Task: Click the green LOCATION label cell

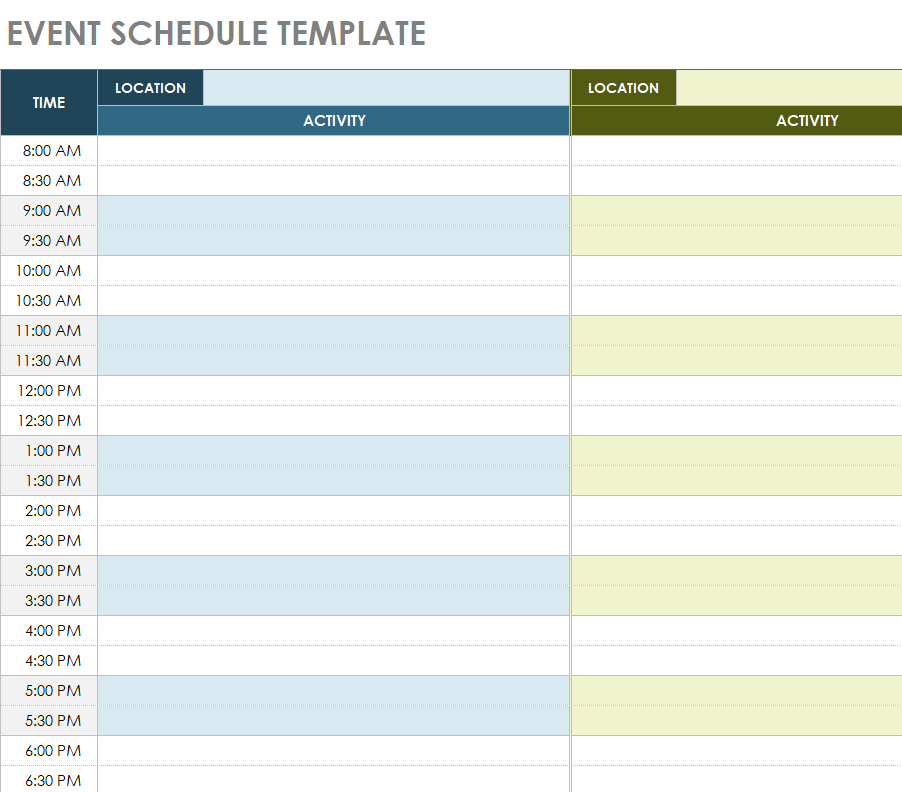Action: 623,88
